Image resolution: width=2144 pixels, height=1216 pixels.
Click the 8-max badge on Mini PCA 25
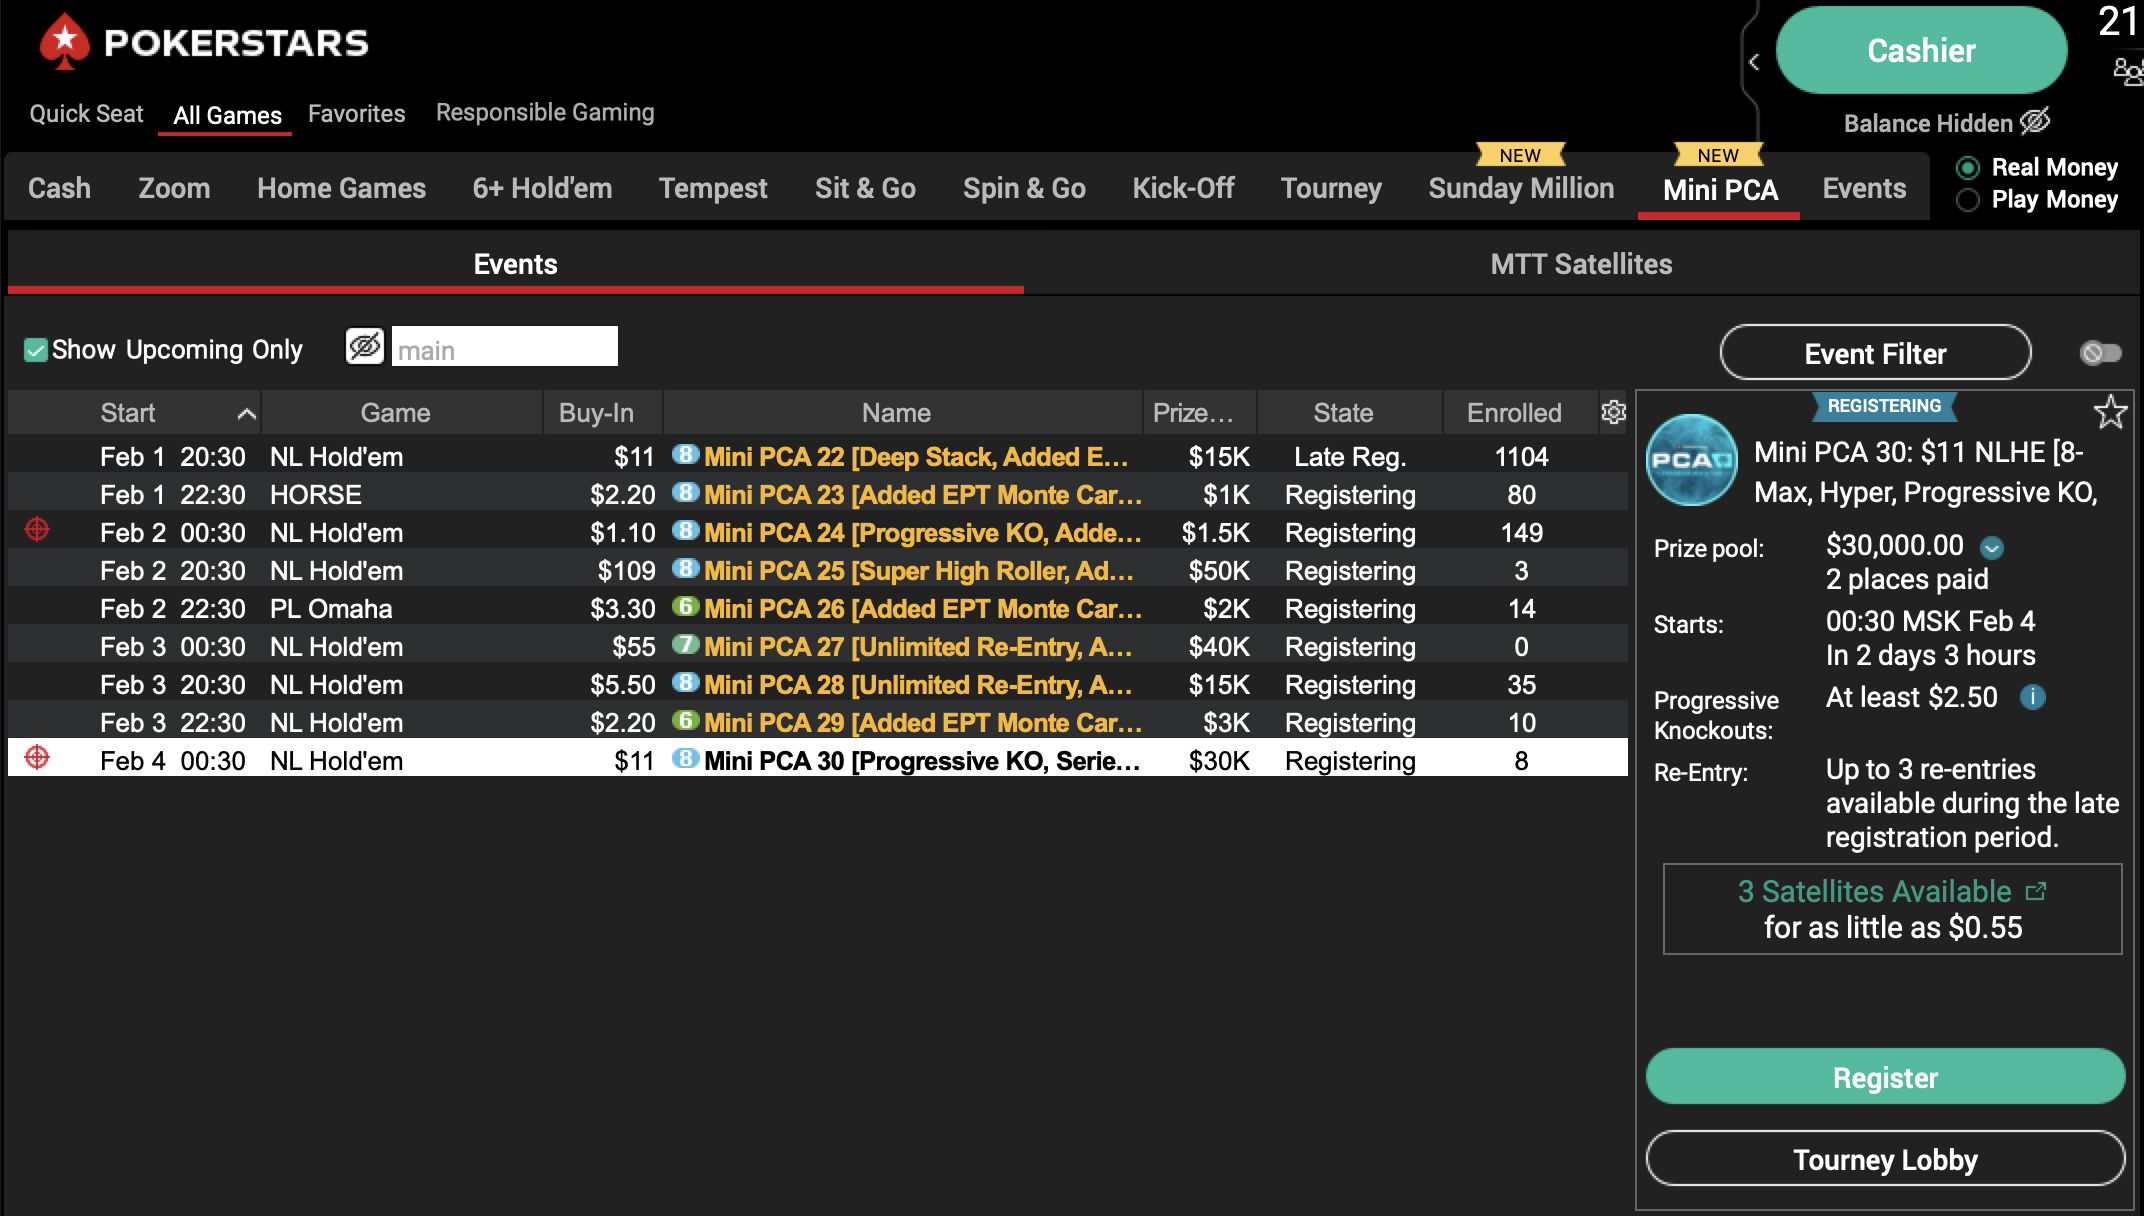685,569
